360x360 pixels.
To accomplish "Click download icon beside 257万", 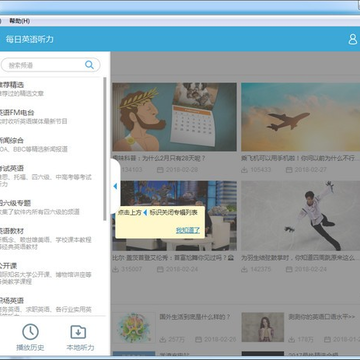I will pyautogui.click(x=163, y=339).
